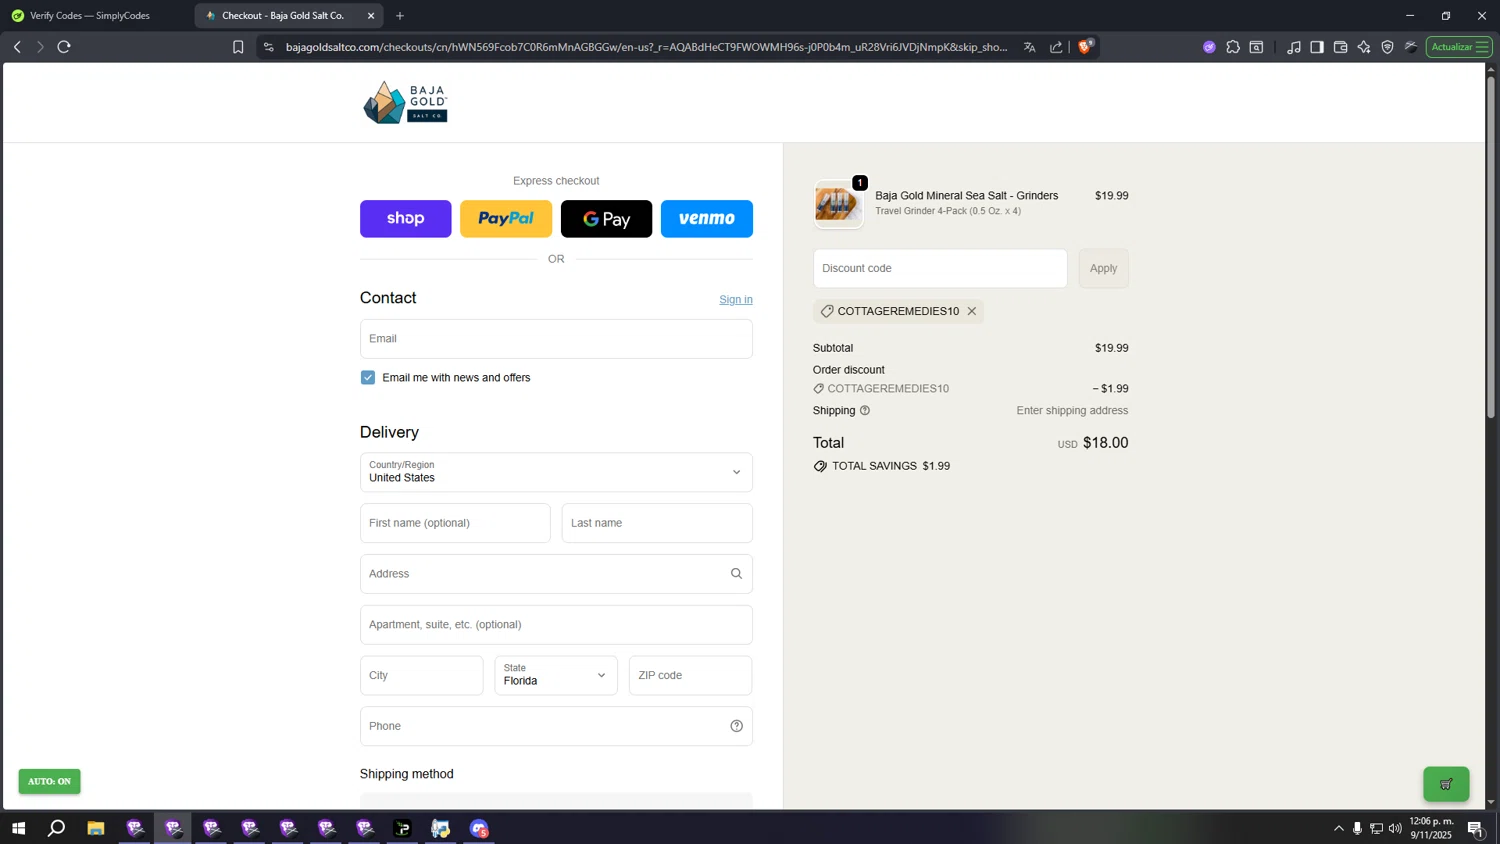Image resolution: width=1500 pixels, height=844 pixels.
Task: Focus the First name (optional) field
Action: pyautogui.click(x=455, y=523)
